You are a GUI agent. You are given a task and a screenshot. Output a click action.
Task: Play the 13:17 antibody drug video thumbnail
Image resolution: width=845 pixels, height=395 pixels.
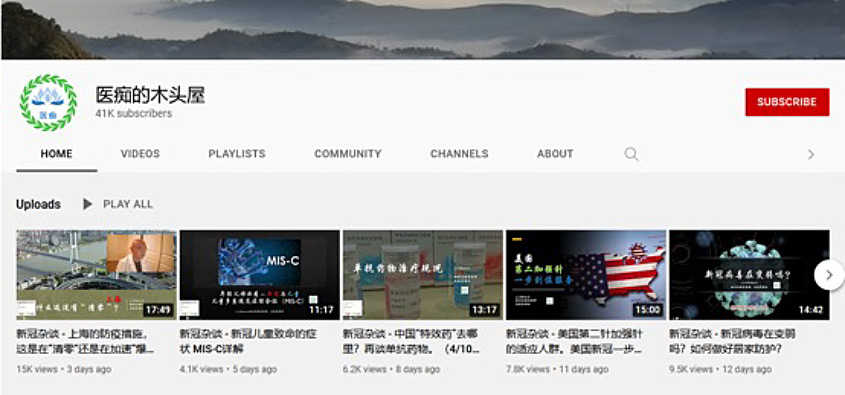click(423, 275)
